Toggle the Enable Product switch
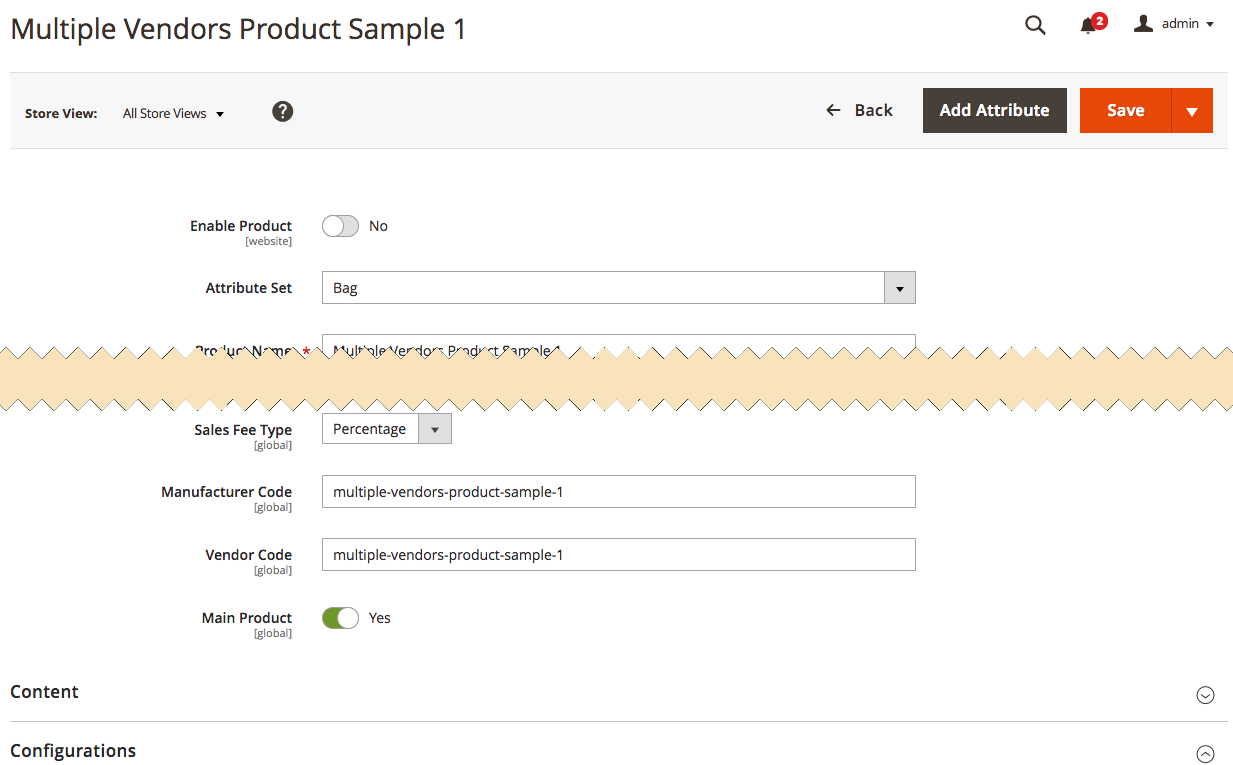 (340, 227)
